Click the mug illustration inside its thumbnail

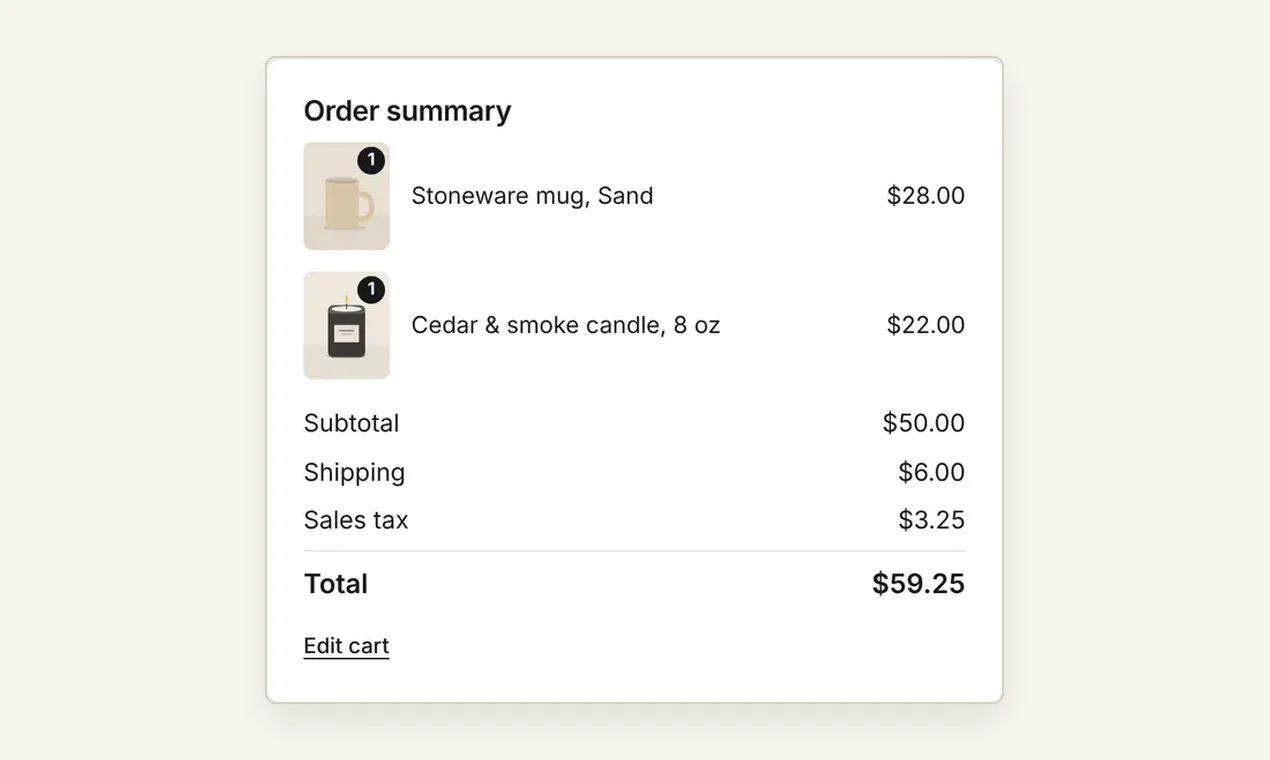pos(348,203)
